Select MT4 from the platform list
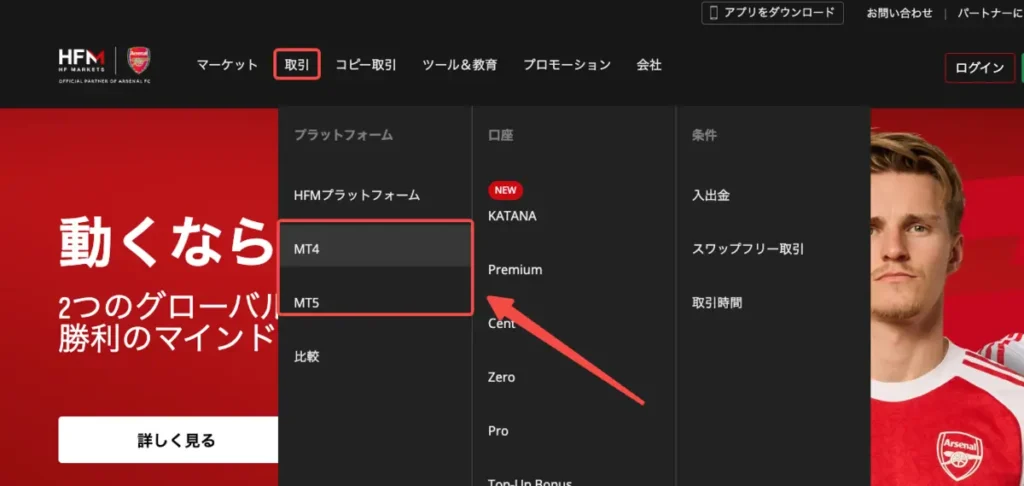The width and height of the screenshot is (1024, 486). click(x=376, y=249)
